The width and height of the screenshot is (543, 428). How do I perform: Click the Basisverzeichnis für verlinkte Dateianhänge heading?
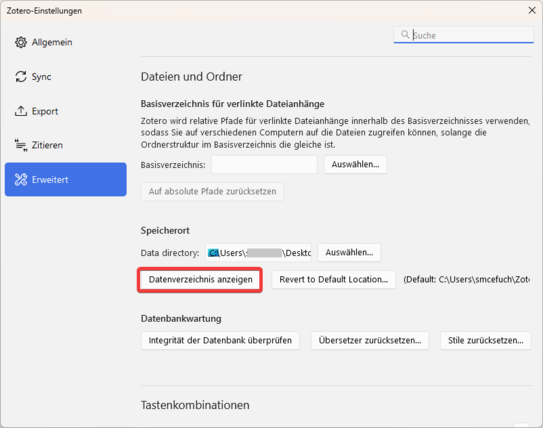232,104
